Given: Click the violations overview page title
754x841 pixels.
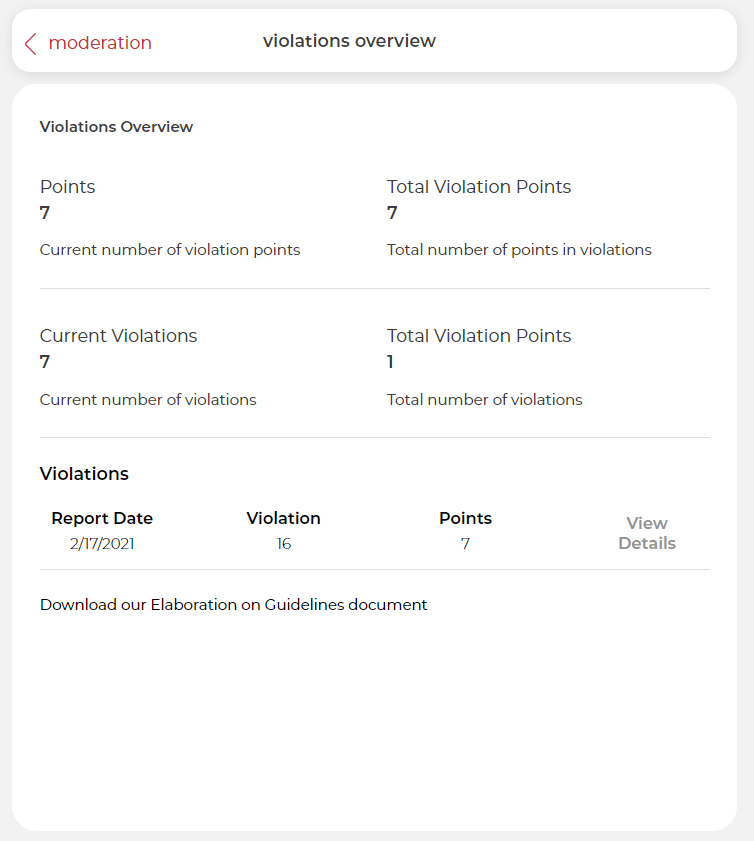Looking at the screenshot, I should pyautogui.click(x=349, y=41).
